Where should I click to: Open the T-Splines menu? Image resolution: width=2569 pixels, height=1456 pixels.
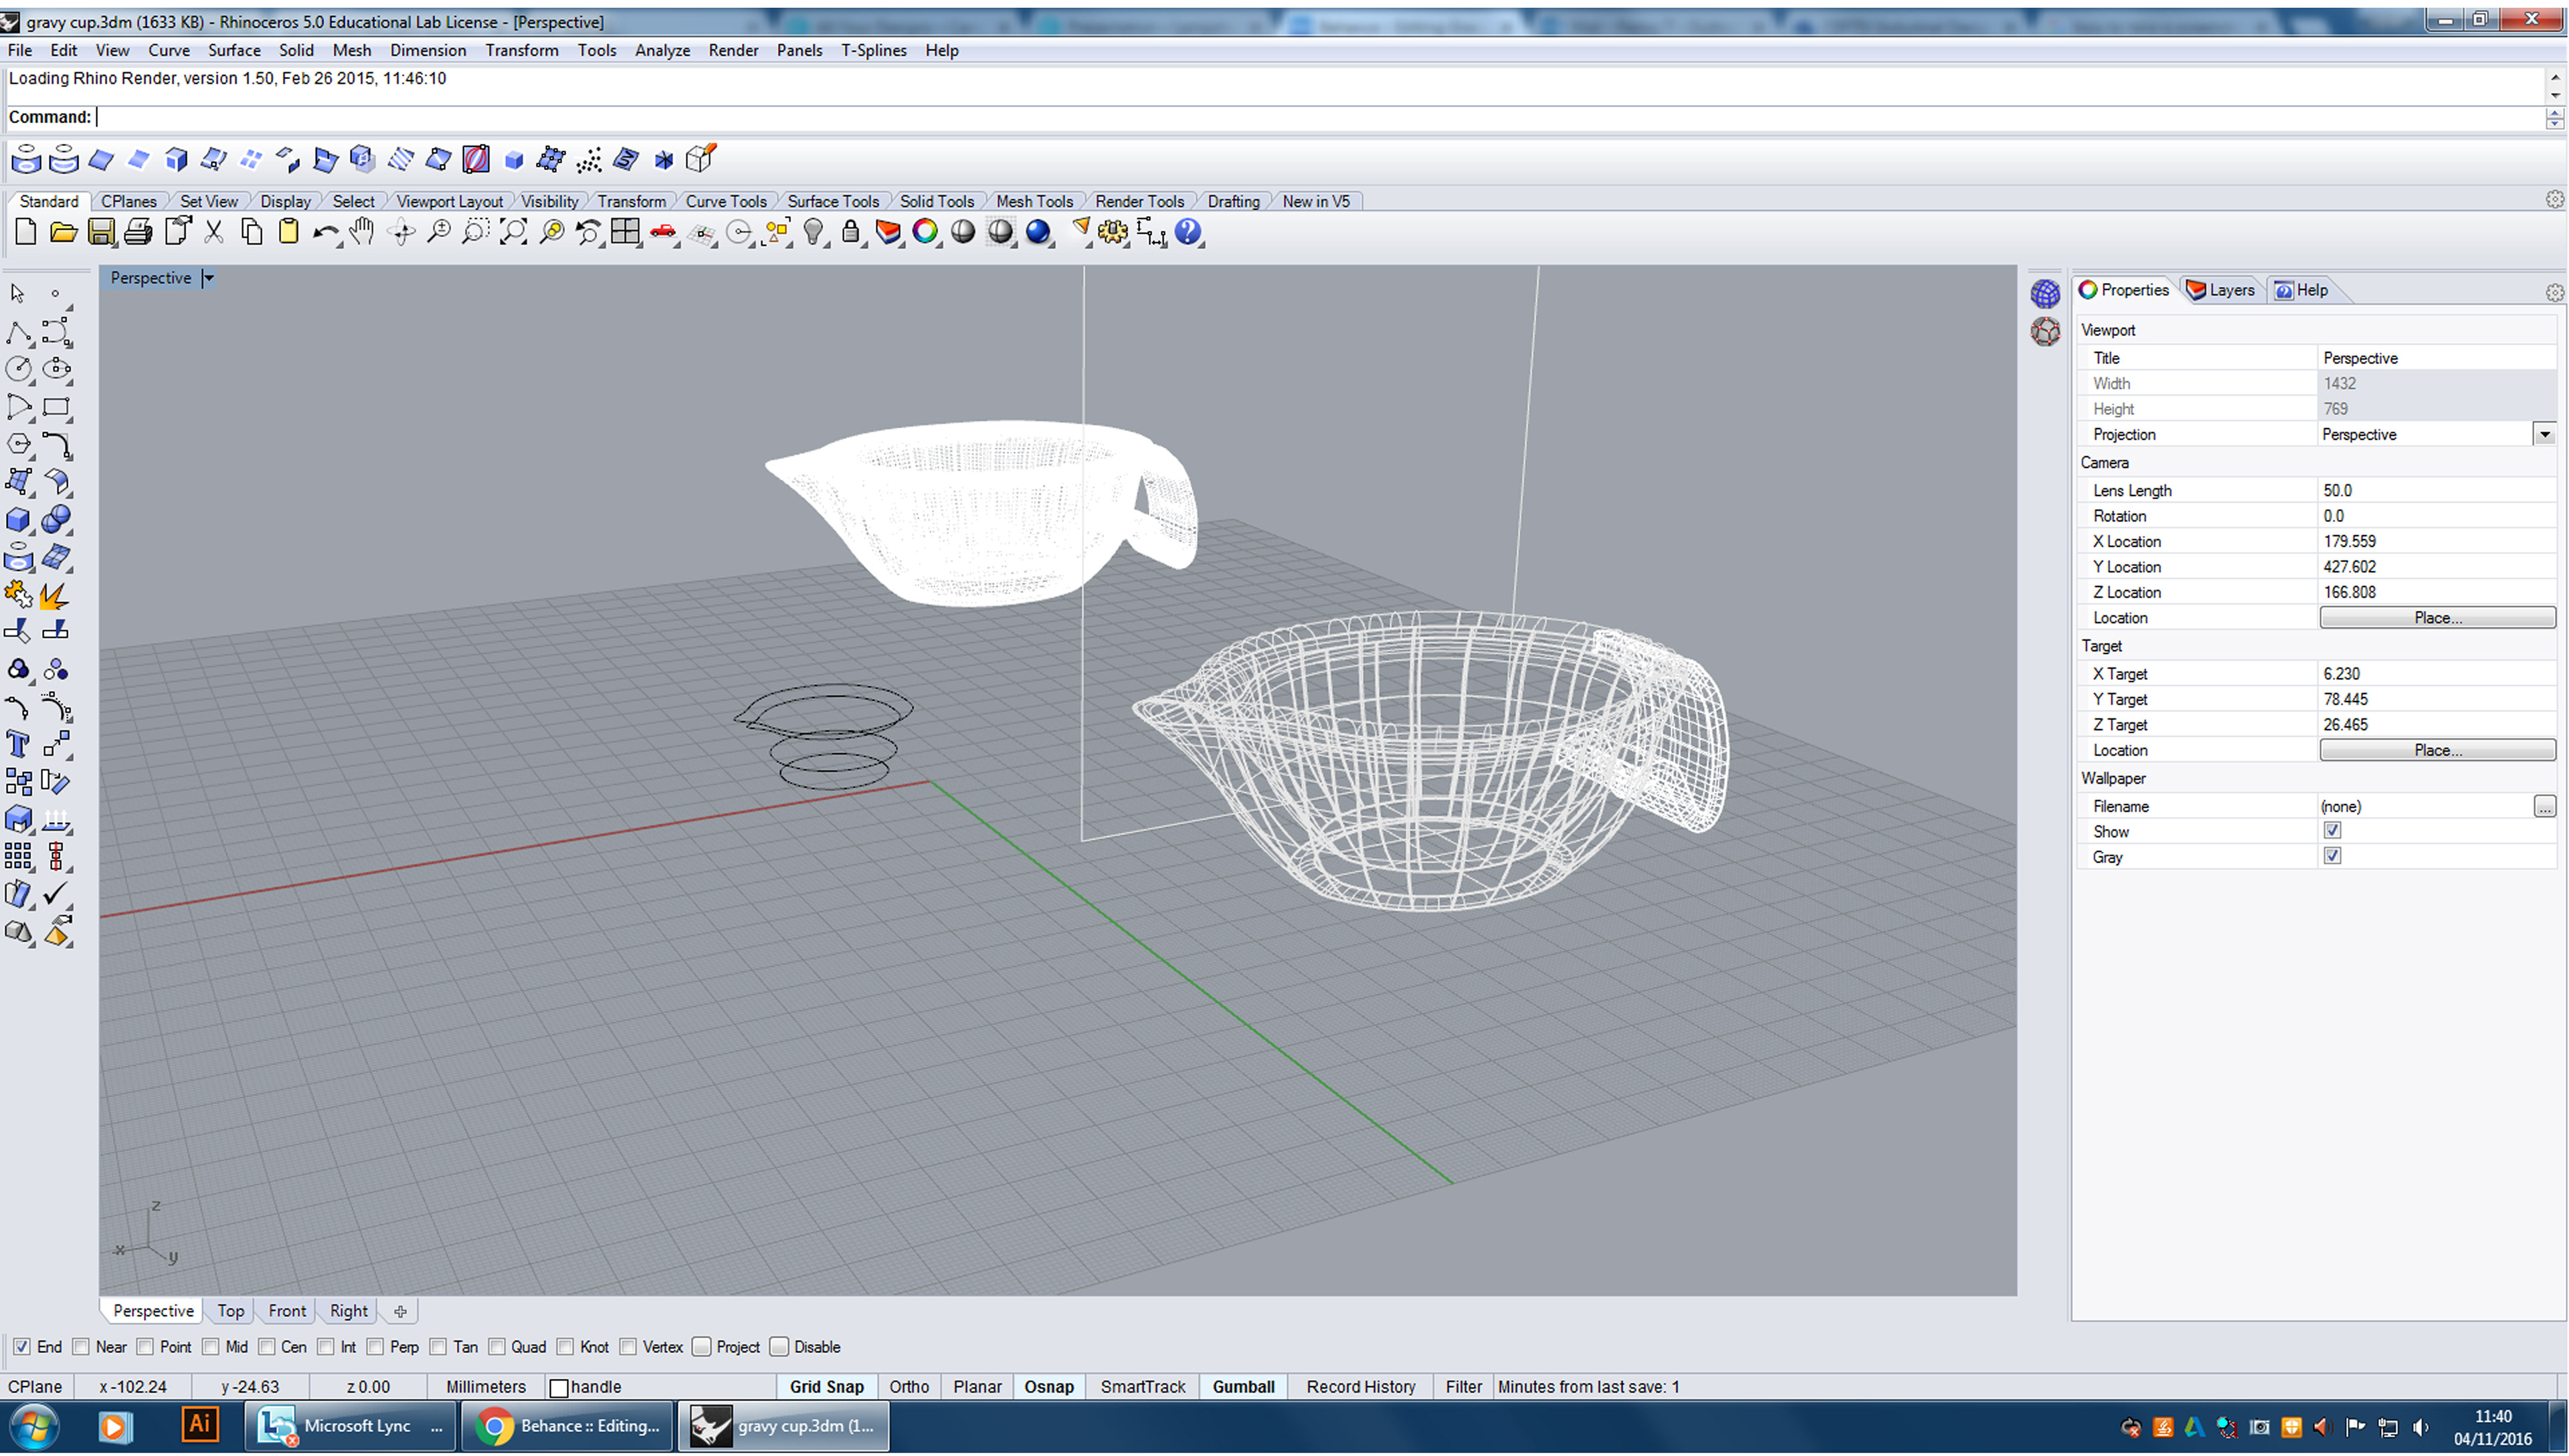tap(874, 50)
